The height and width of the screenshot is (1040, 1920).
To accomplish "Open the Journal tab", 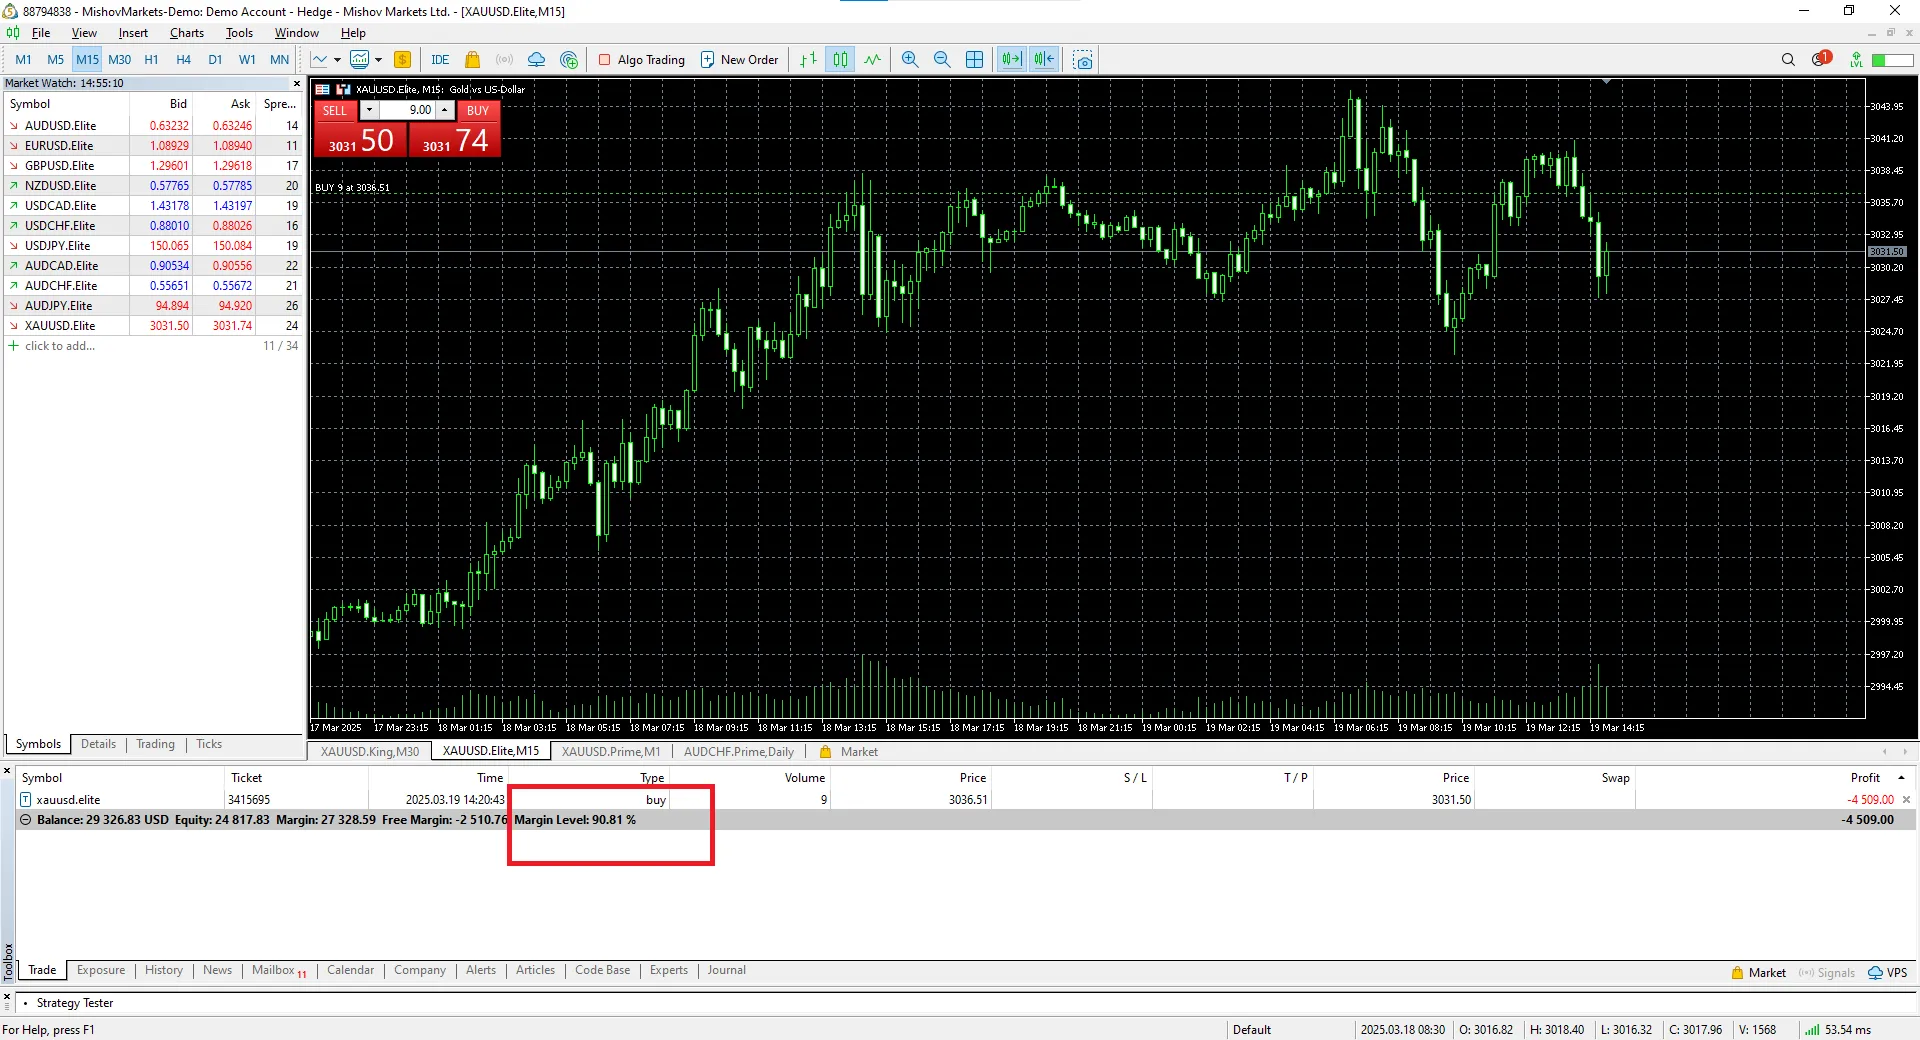I will [726, 970].
